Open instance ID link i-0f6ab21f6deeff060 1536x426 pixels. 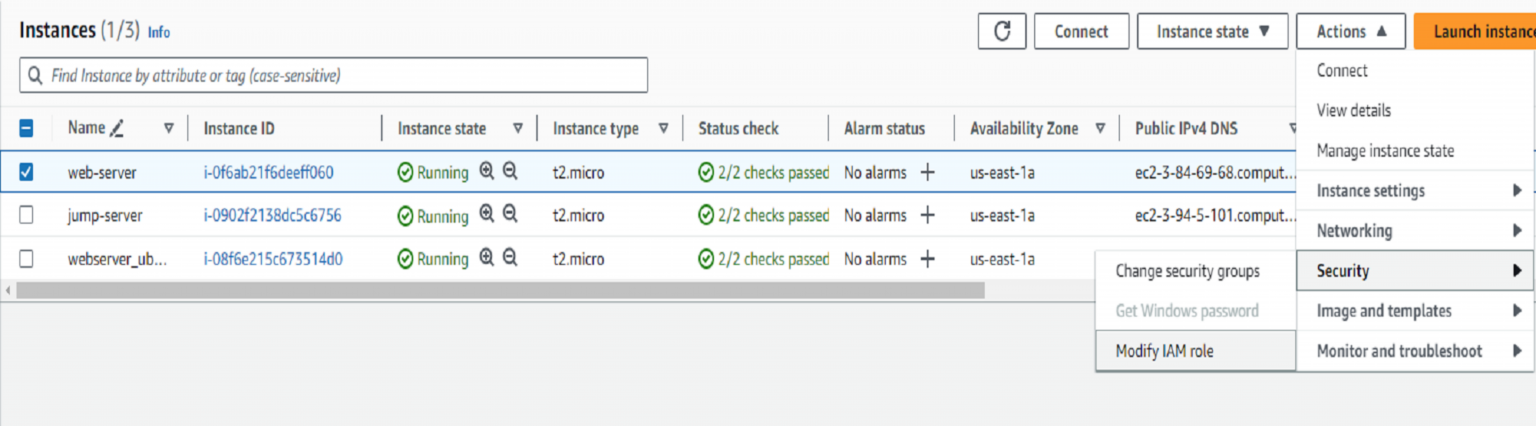[x=268, y=172]
